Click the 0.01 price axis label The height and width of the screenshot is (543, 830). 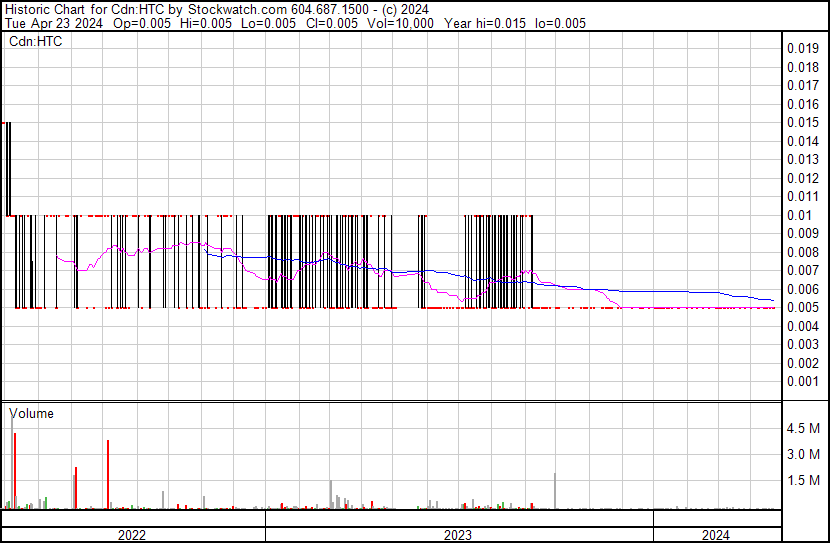tap(798, 215)
